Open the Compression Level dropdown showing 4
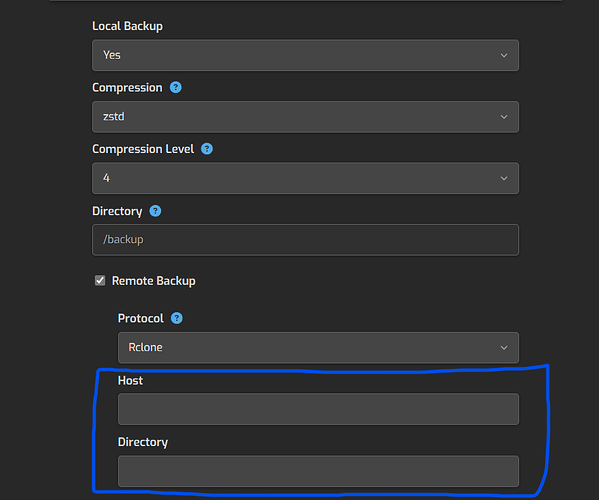 click(305, 178)
